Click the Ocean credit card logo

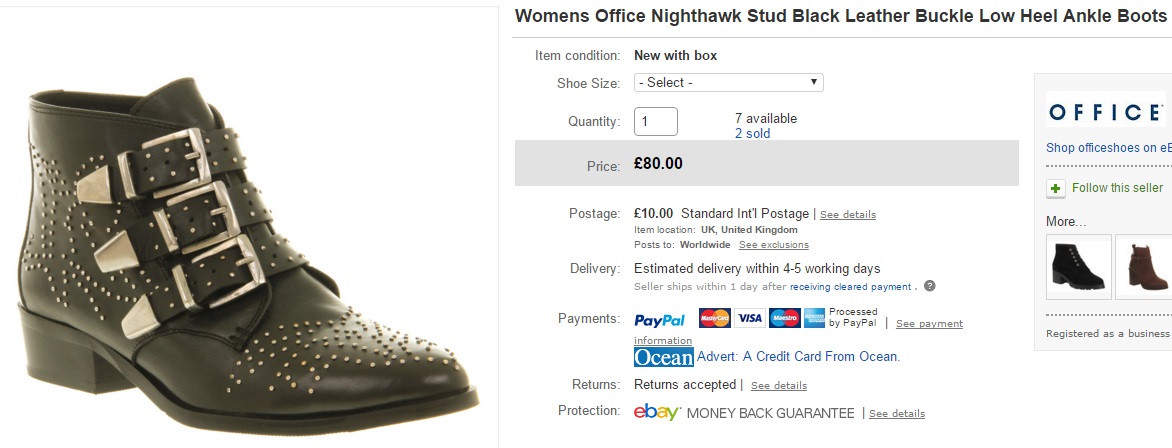[663, 357]
